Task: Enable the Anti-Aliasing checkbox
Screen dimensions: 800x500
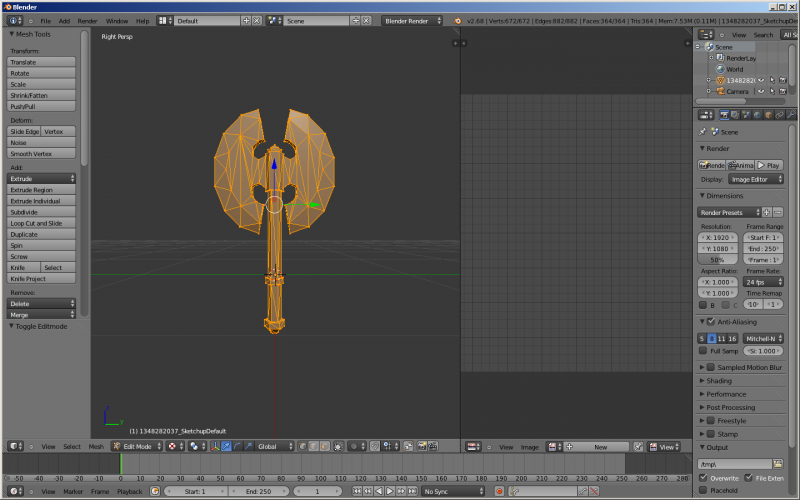Action: [710, 322]
